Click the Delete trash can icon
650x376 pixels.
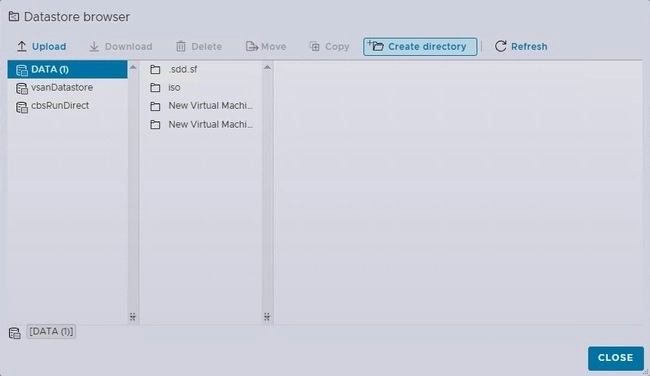tap(181, 46)
